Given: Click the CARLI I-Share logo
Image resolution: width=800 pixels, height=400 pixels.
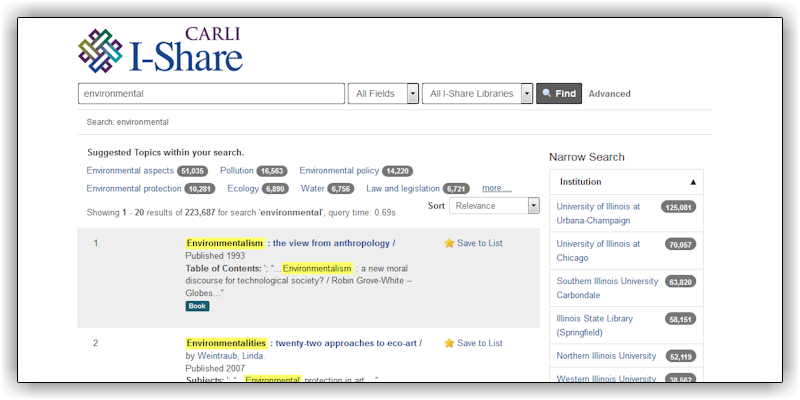Looking at the screenshot, I should [160, 50].
